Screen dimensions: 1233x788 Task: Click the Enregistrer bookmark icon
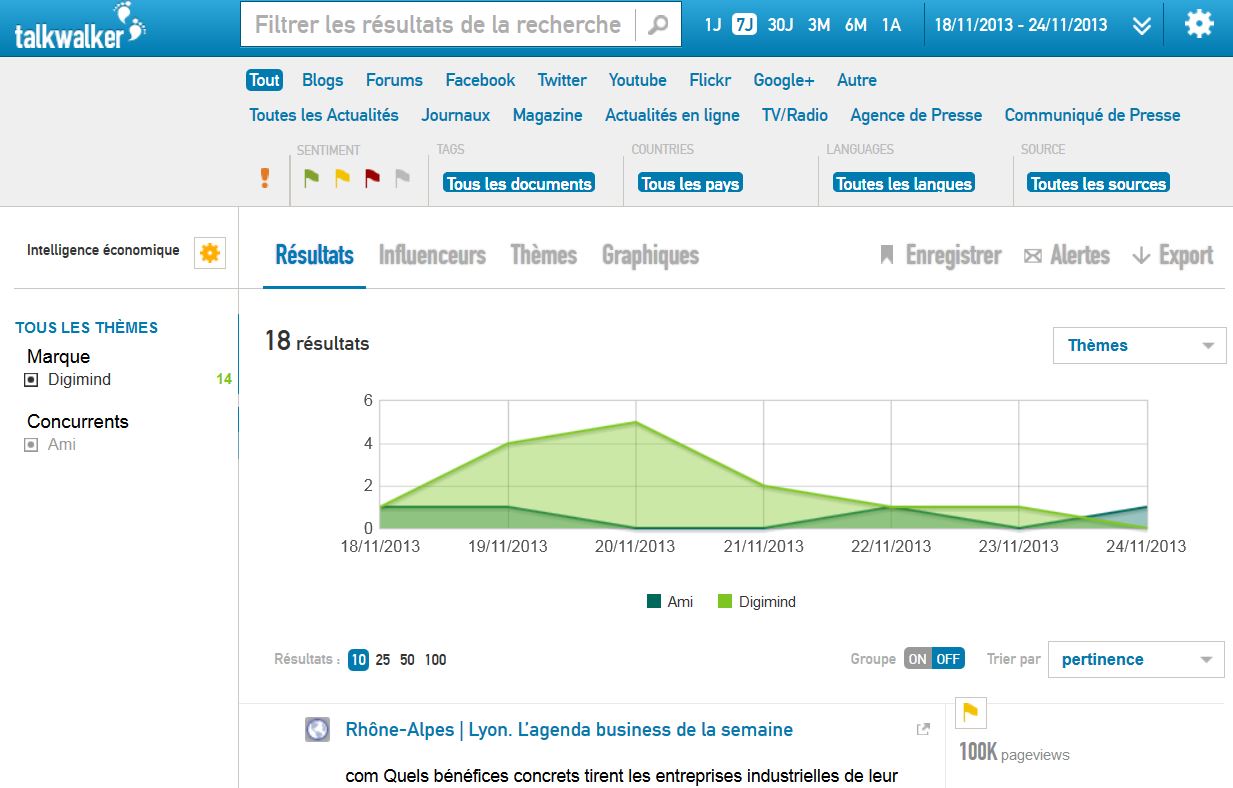[x=886, y=255]
